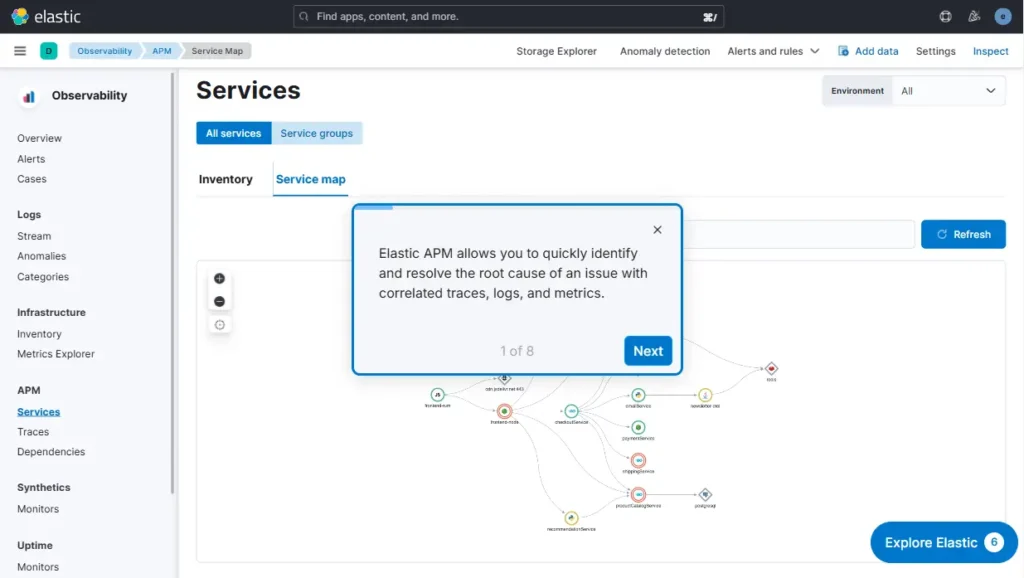1024x578 pixels.
Task: Click the Observability sidebar logo icon
Action: click(29, 97)
